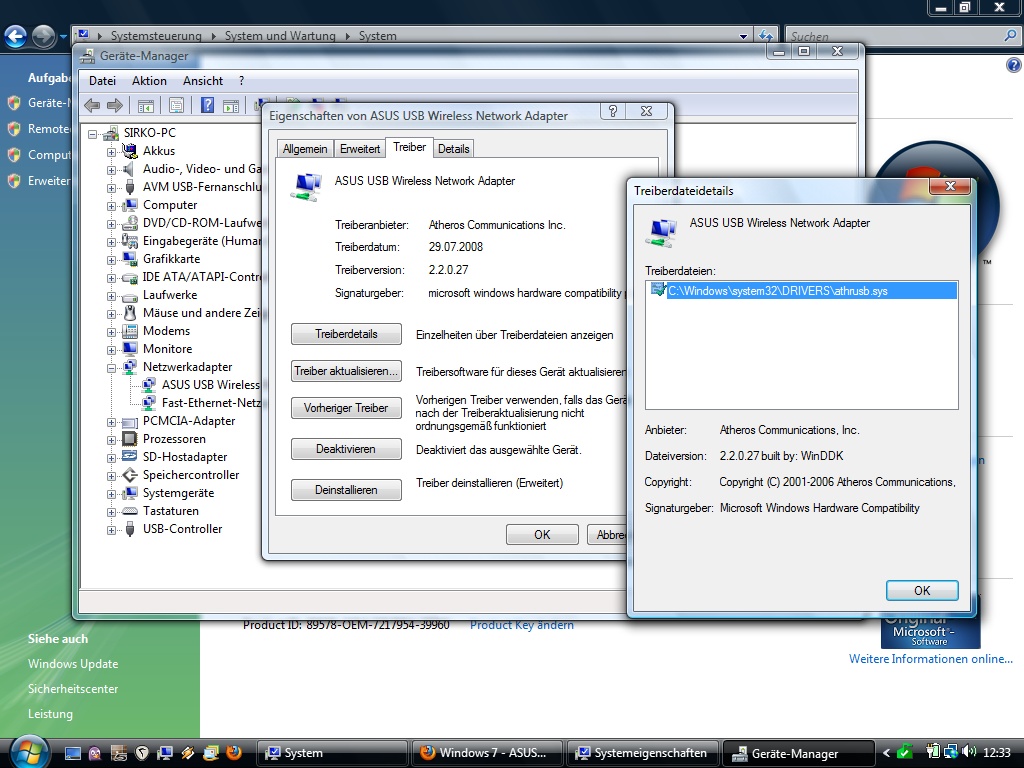Select athrusb.sys in the Treiberdateien list

[802, 291]
